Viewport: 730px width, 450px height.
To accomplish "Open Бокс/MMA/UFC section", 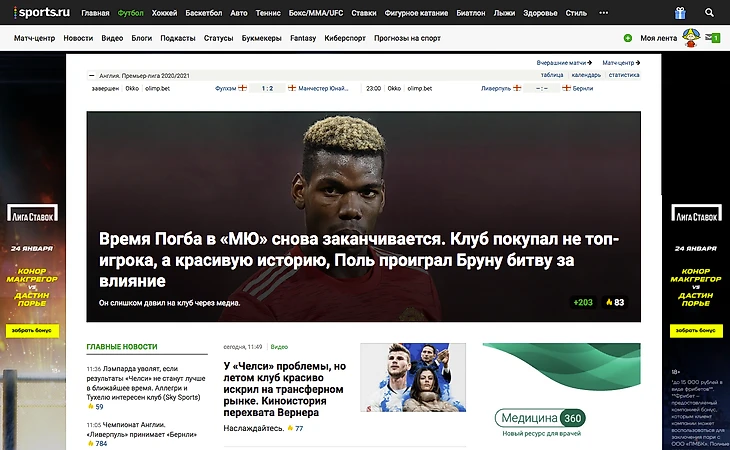I will pos(316,13).
